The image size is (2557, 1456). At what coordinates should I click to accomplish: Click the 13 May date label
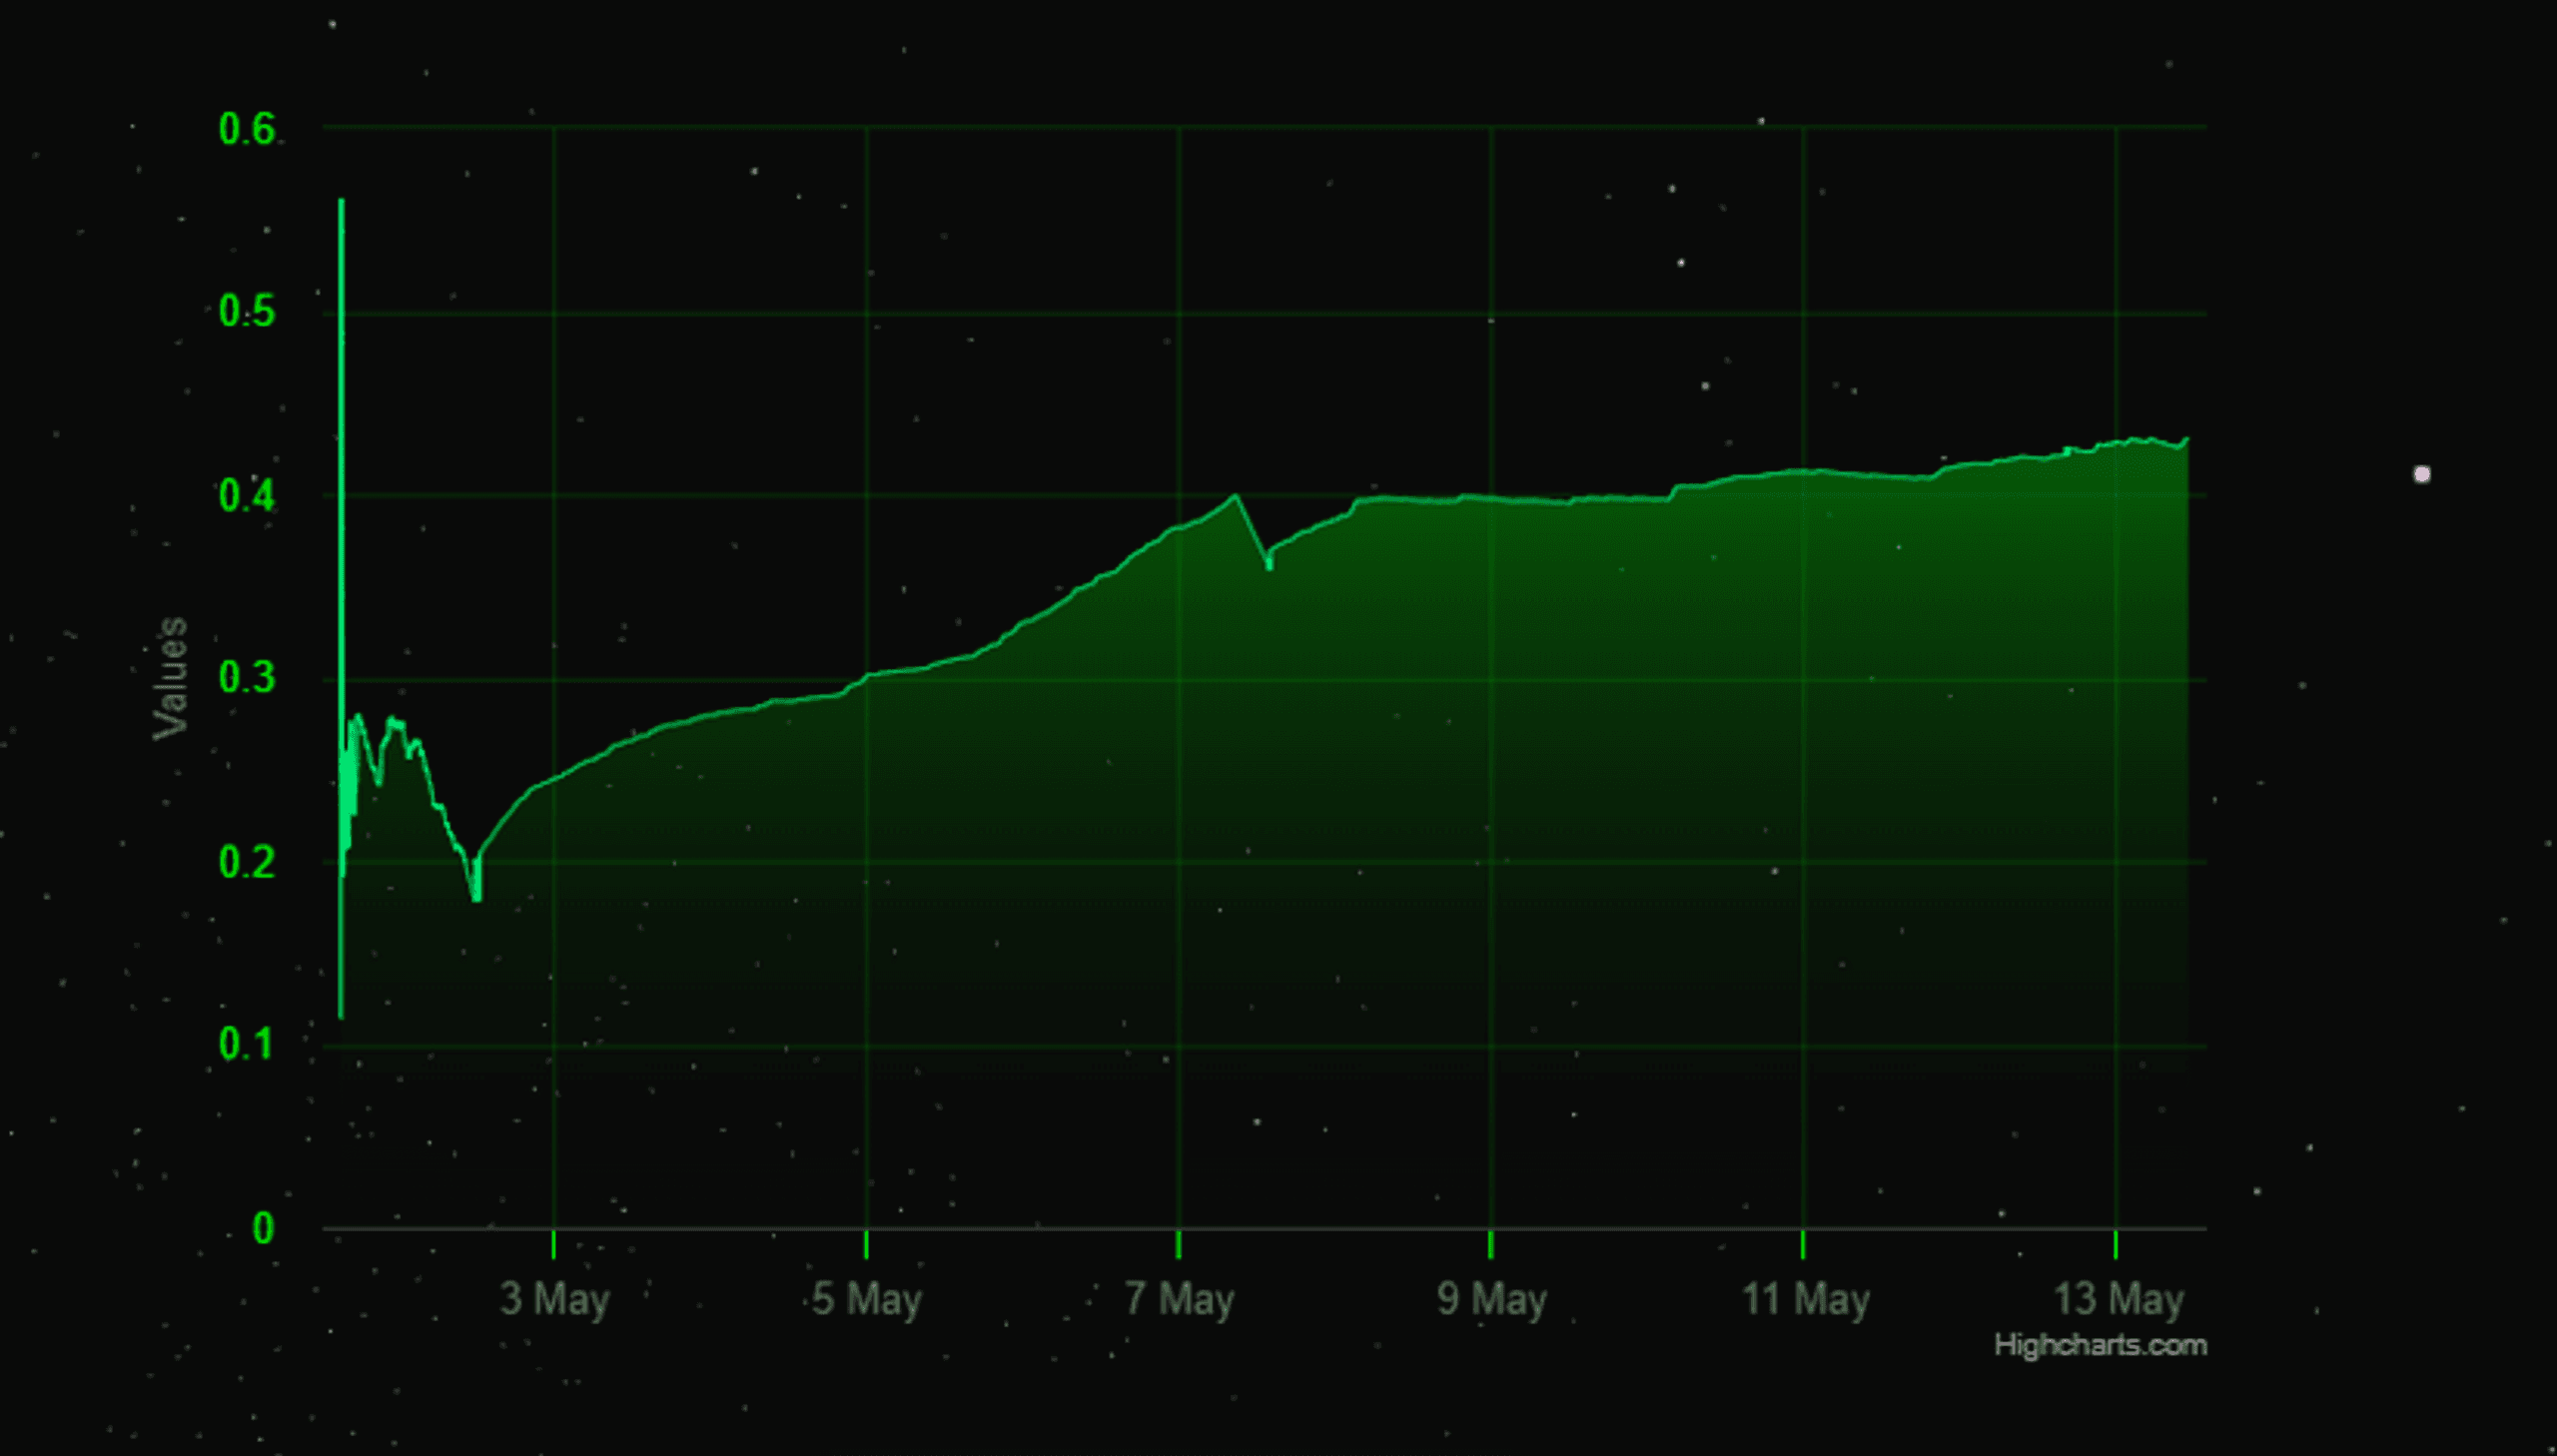[x=2118, y=1299]
